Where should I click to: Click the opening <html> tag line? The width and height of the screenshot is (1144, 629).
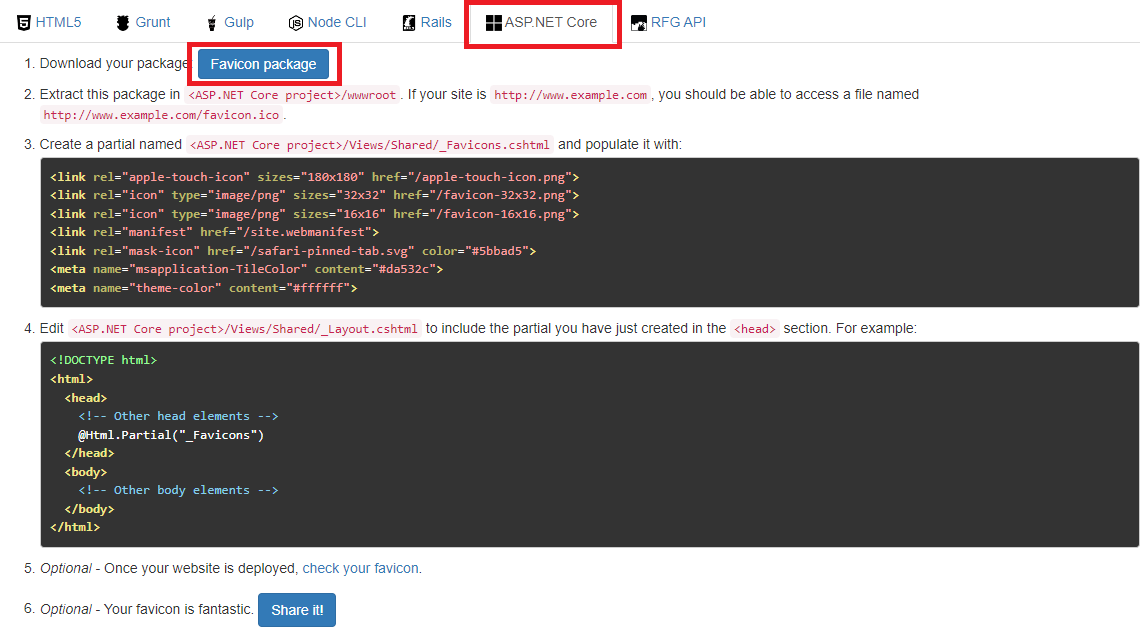pyautogui.click(x=72, y=379)
